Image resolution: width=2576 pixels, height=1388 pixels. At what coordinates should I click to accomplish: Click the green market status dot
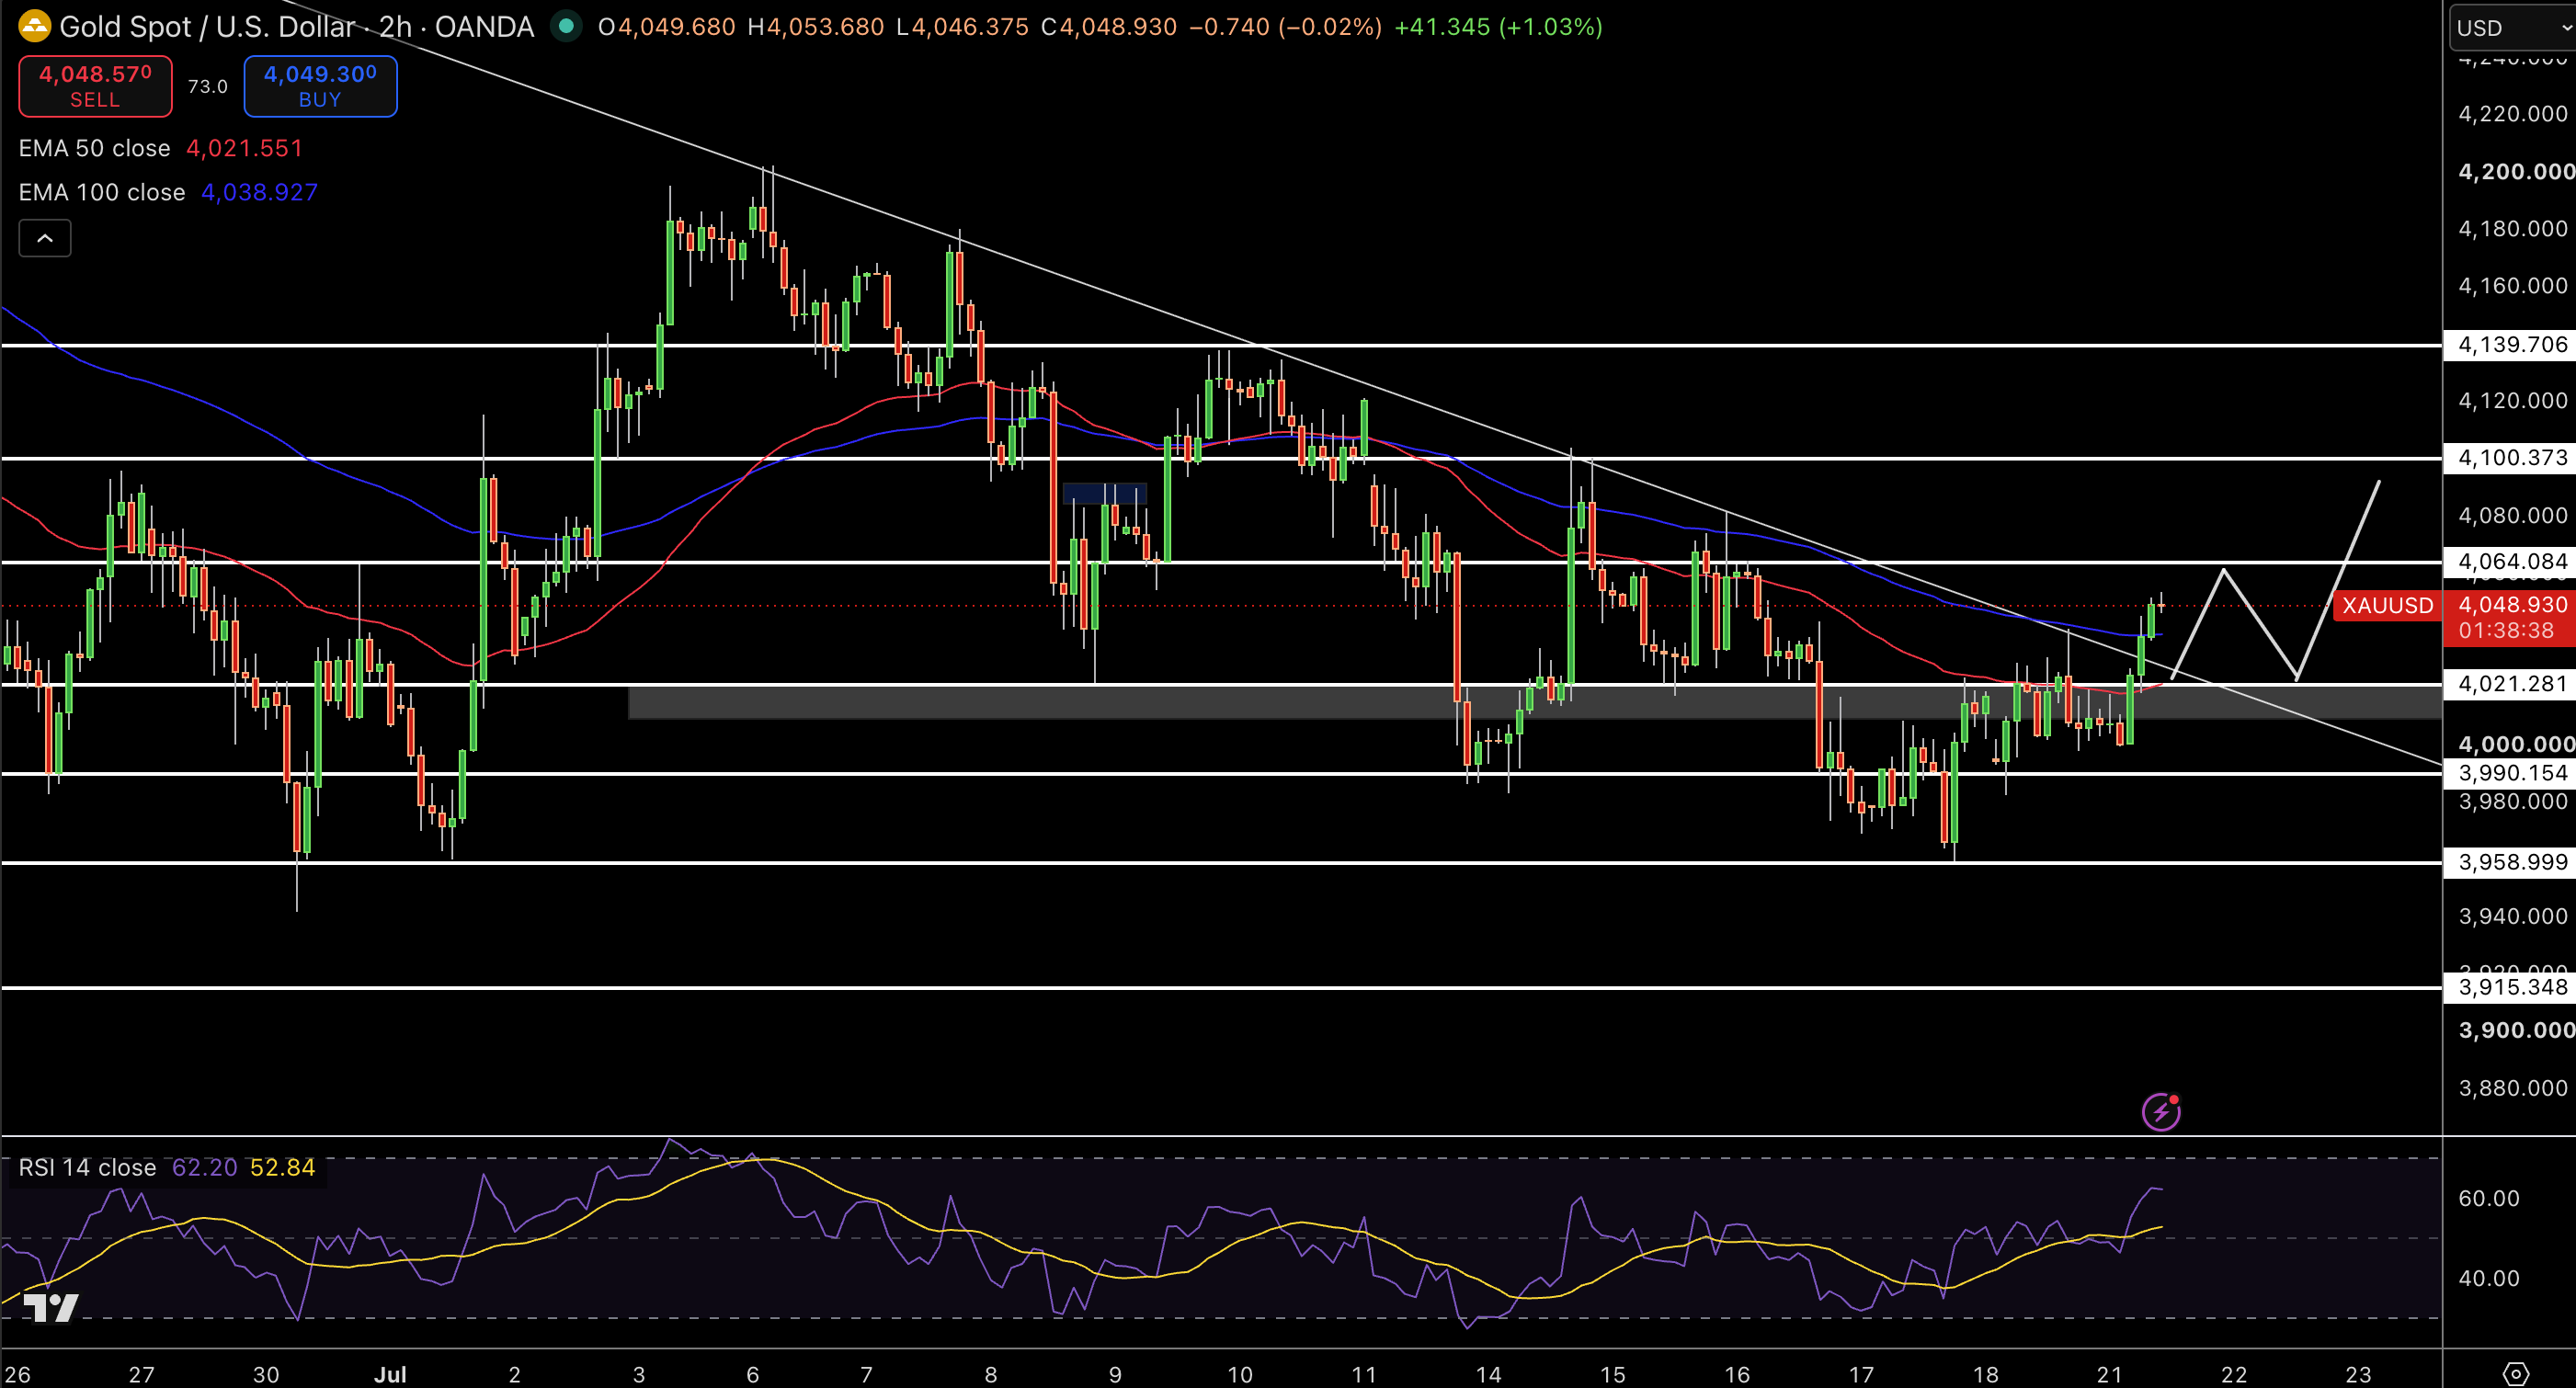point(566,26)
